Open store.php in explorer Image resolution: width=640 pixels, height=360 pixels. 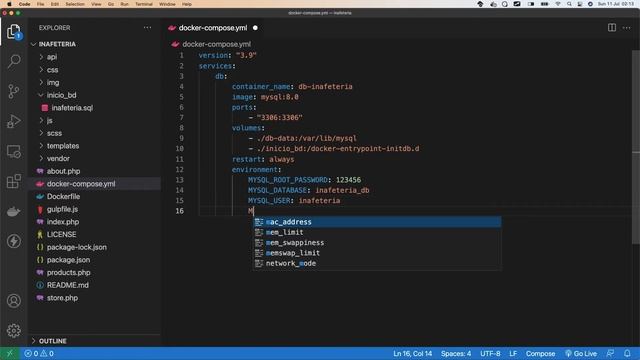tap(62, 298)
